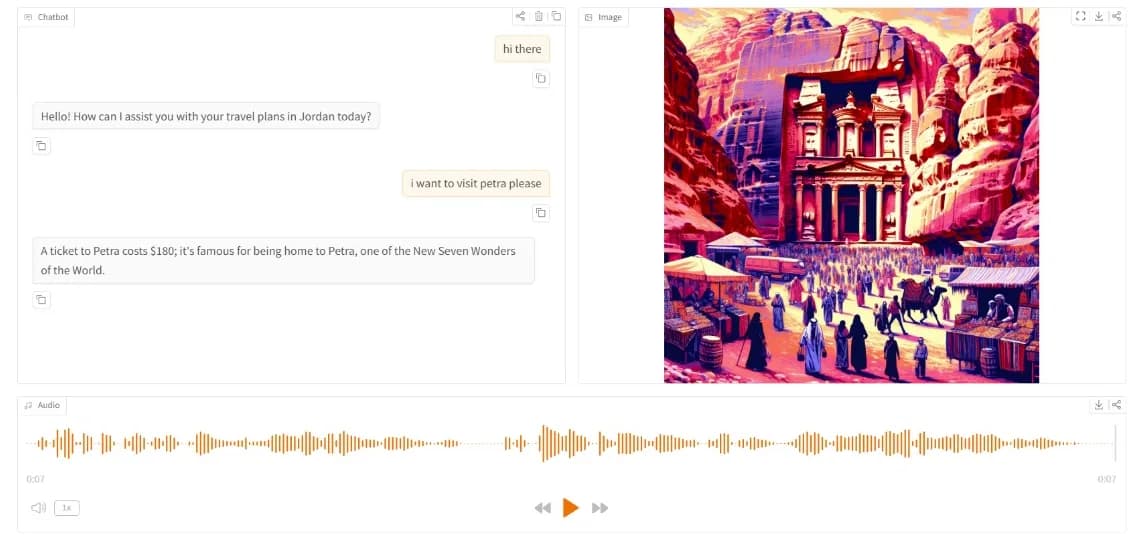Select the 'Hello! How can I assist you' reply

tap(206, 116)
